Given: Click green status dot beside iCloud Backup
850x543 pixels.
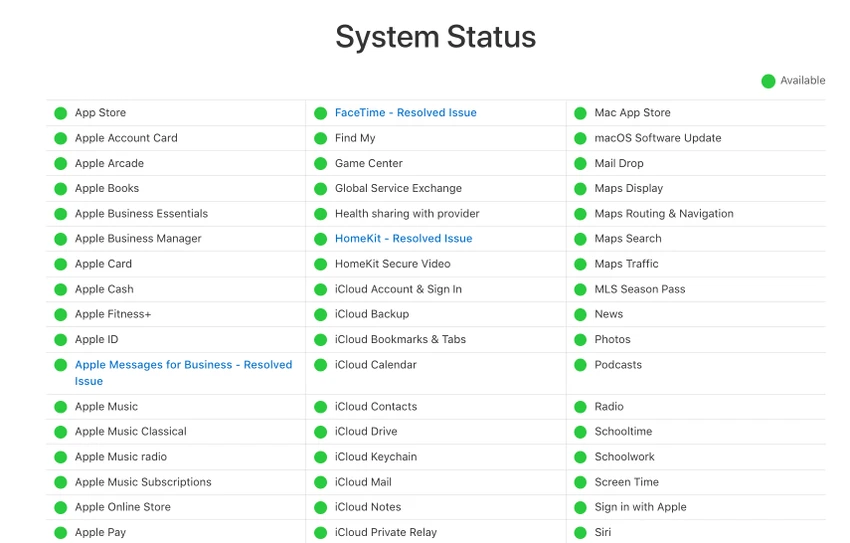Looking at the screenshot, I should coord(320,315).
